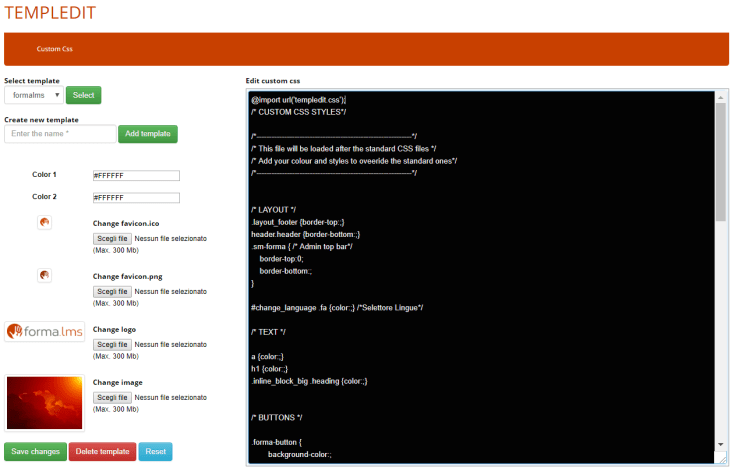Click the Color 2 hex value field
Image resolution: width=735 pixels, height=471 pixels.
point(136,197)
